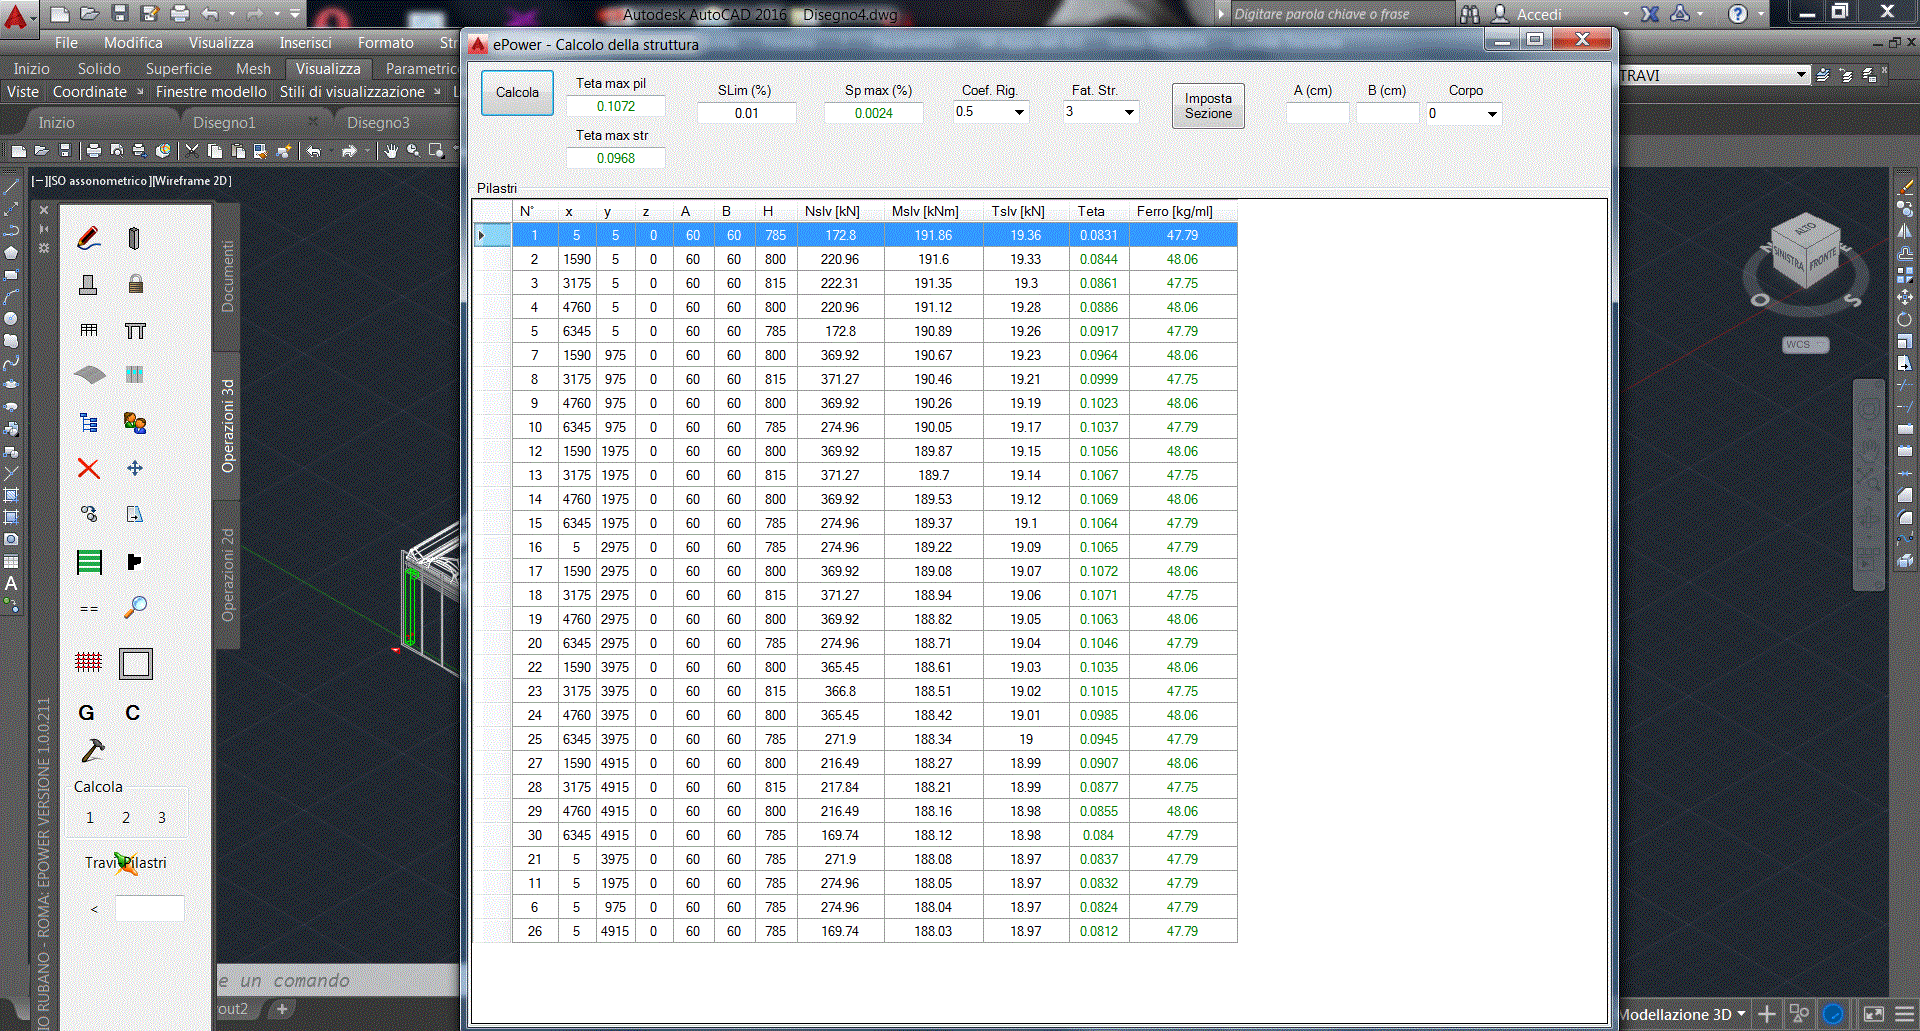The image size is (1920, 1031).
Task: Select the blue four-arrow move icon
Action: [135, 468]
